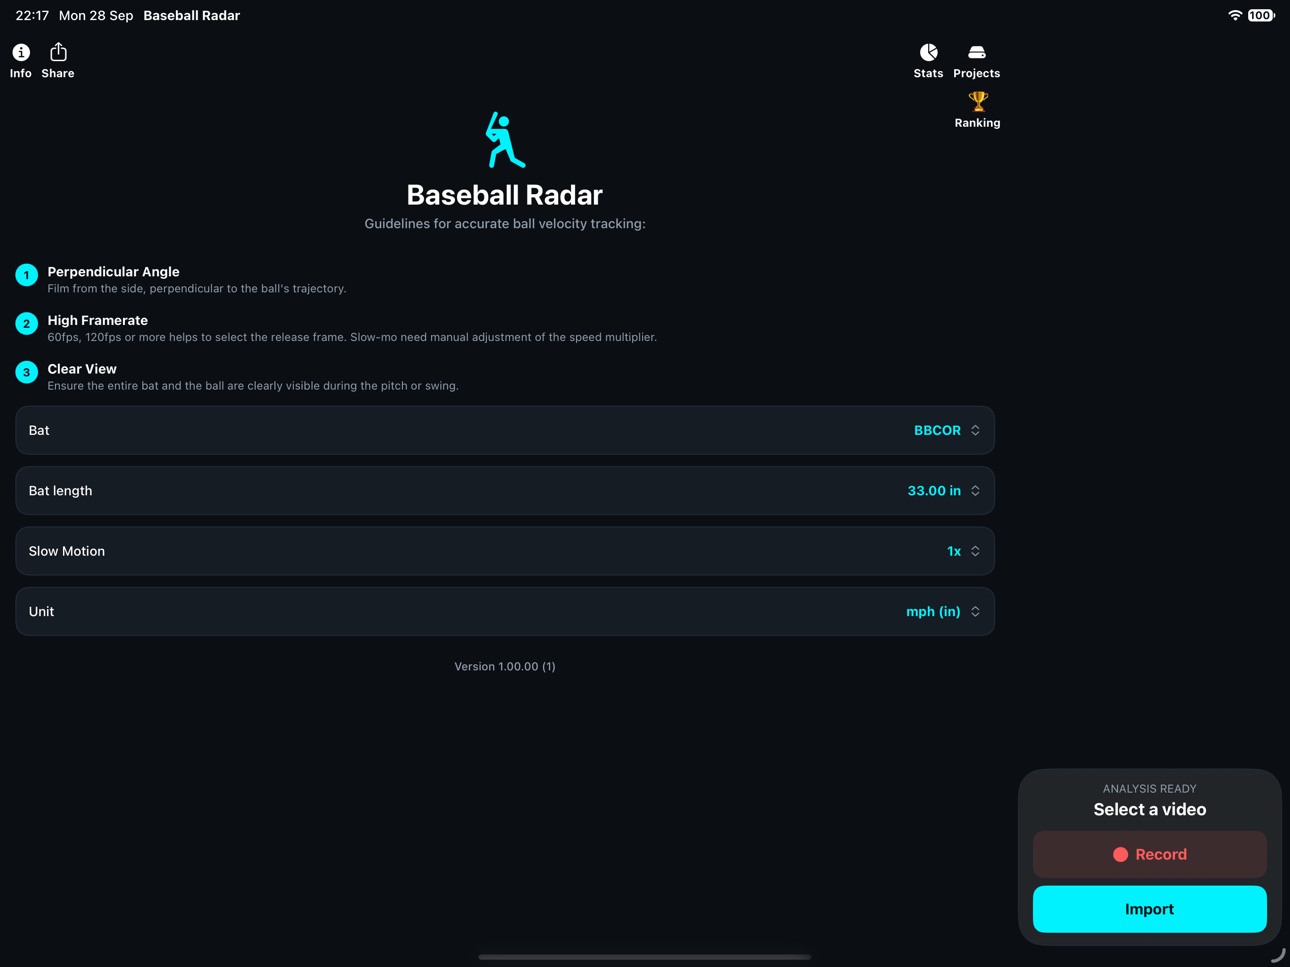Screen dimensions: 1290x967
Task: Click the Wi-Fi status icon
Action: [1235, 15]
